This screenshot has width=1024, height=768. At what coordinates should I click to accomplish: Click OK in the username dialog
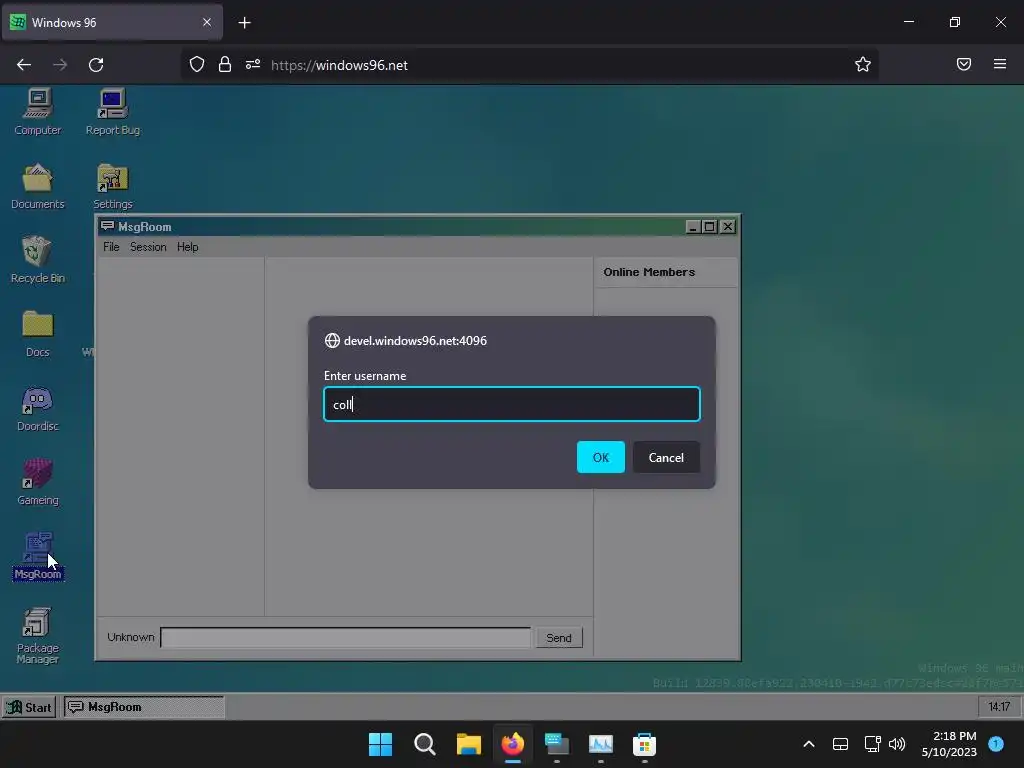tap(601, 457)
